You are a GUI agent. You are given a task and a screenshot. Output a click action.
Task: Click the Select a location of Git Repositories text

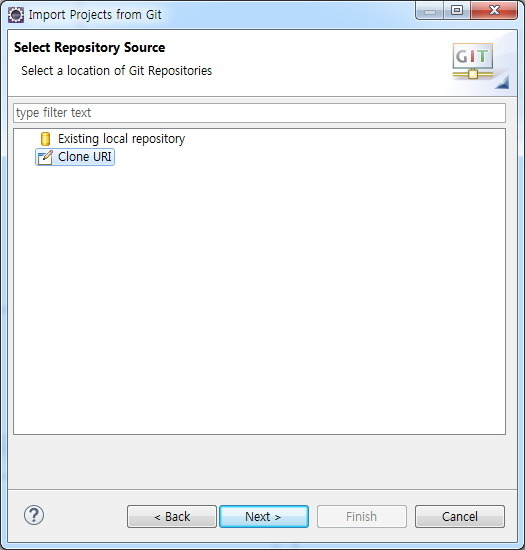coord(117,71)
